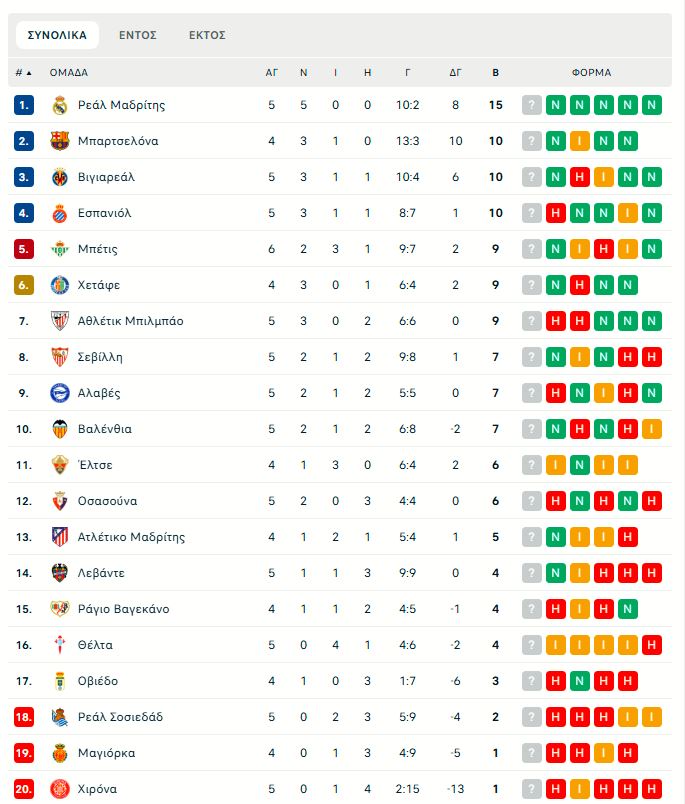Click the red position 18 badge
Viewport: 685px width, 804px height.
coord(24,717)
